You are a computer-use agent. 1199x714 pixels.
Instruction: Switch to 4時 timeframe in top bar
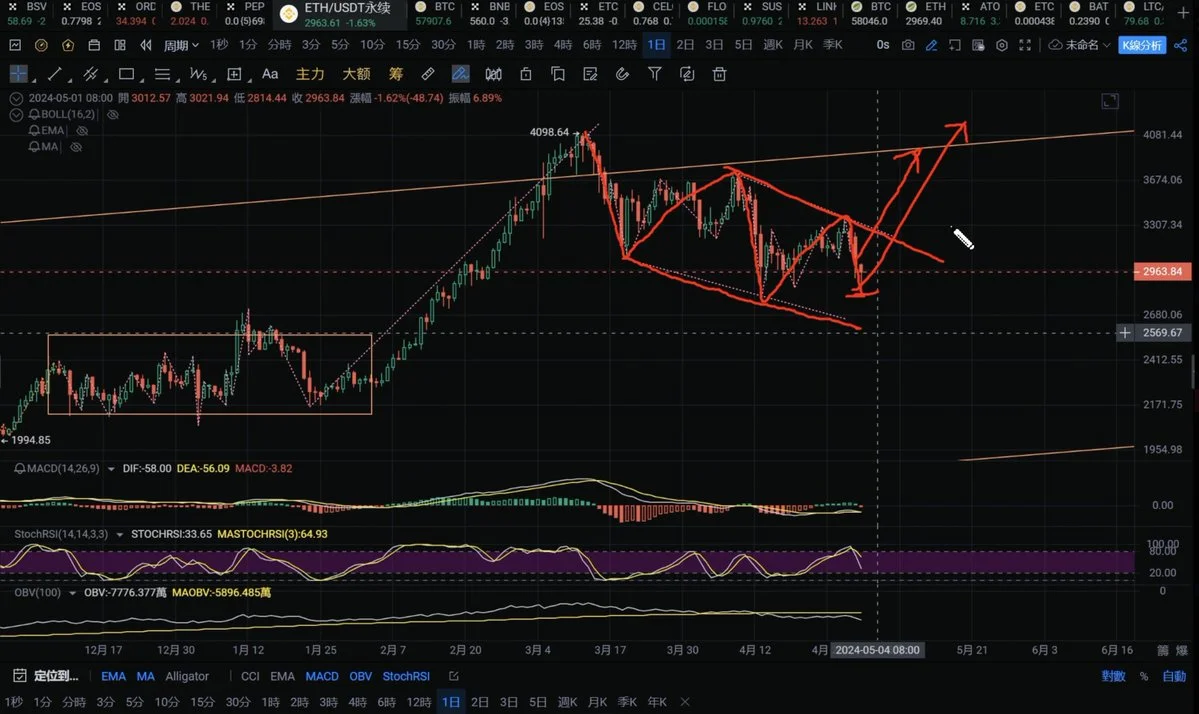563,45
